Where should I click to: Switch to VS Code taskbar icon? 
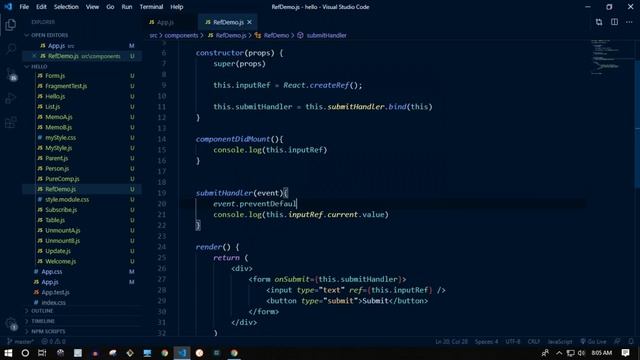[x=182, y=353]
